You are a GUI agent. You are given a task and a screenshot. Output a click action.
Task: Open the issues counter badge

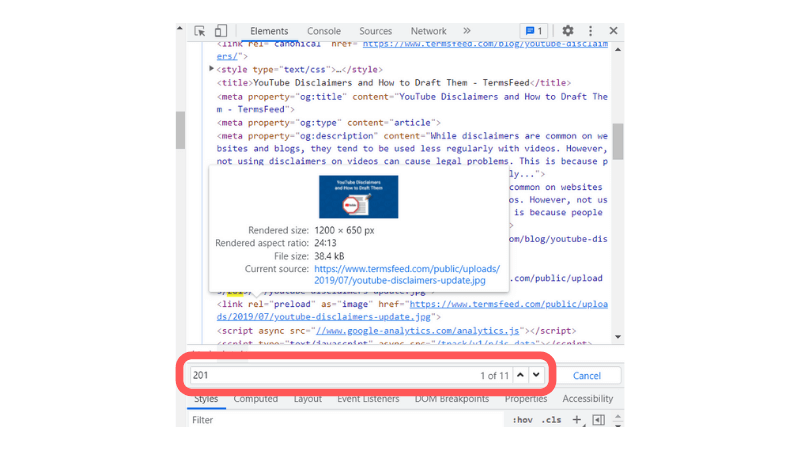(x=534, y=31)
